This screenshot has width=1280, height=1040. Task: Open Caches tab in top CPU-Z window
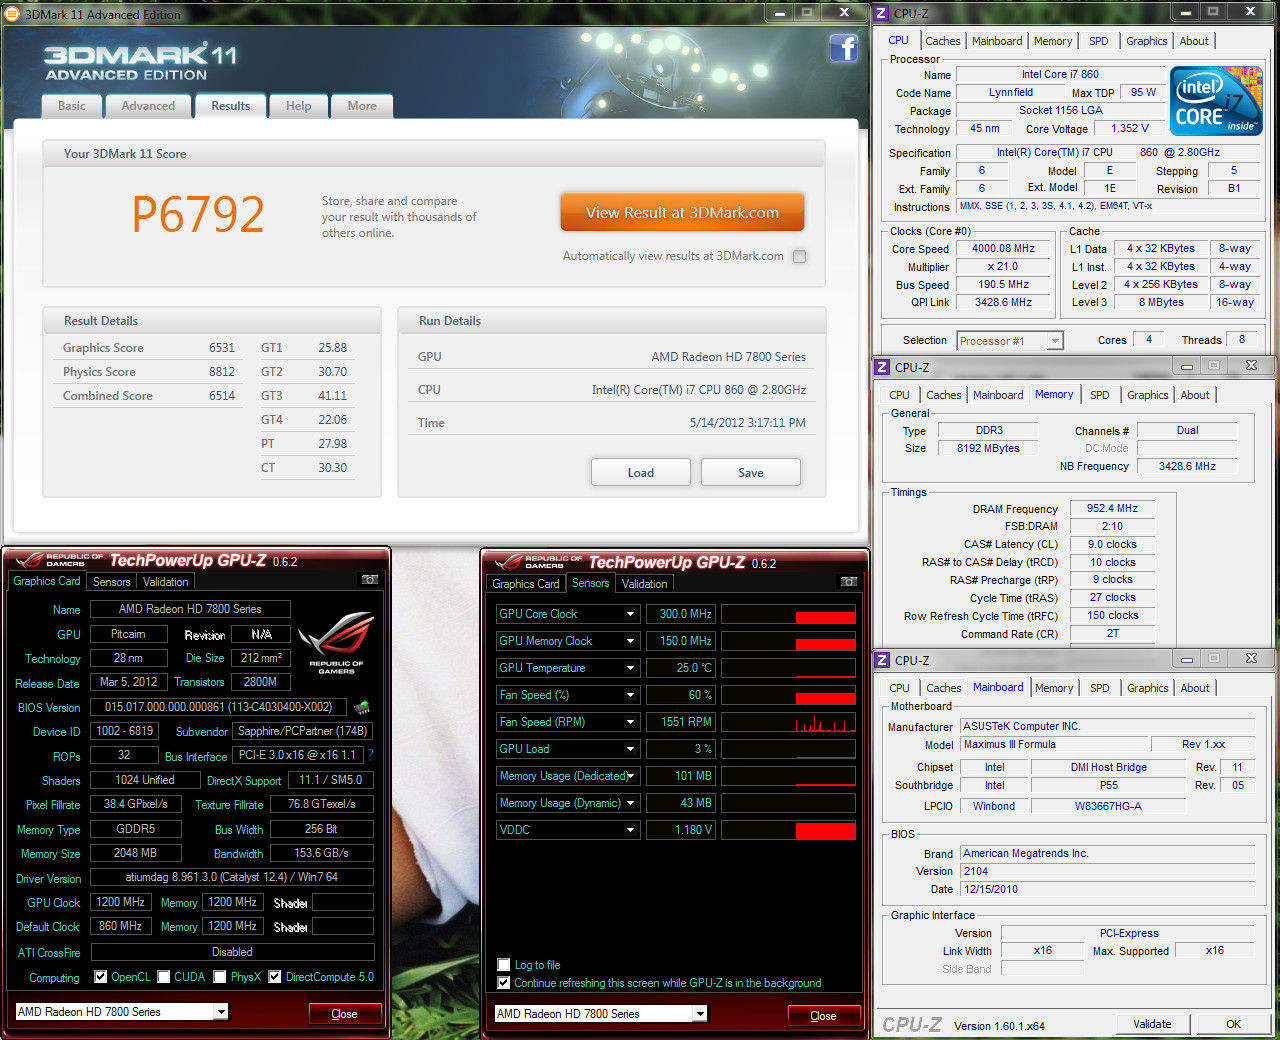(x=942, y=41)
